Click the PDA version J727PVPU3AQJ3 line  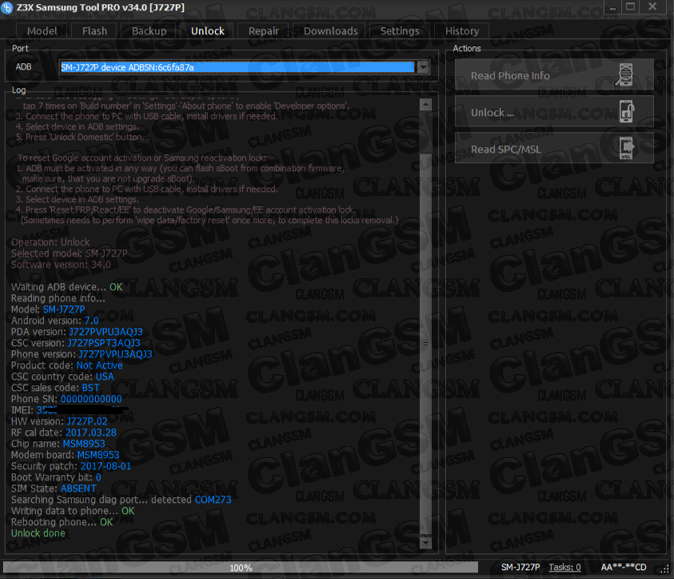[77, 331]
